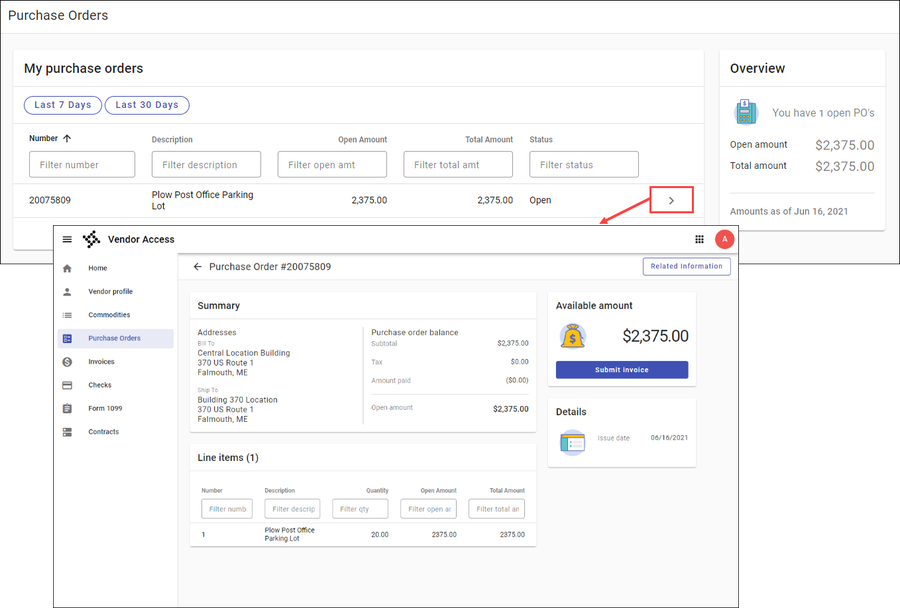Click the Submit invoice button
The height and width of the screenshot is (608, 900).
coord(622,370)
